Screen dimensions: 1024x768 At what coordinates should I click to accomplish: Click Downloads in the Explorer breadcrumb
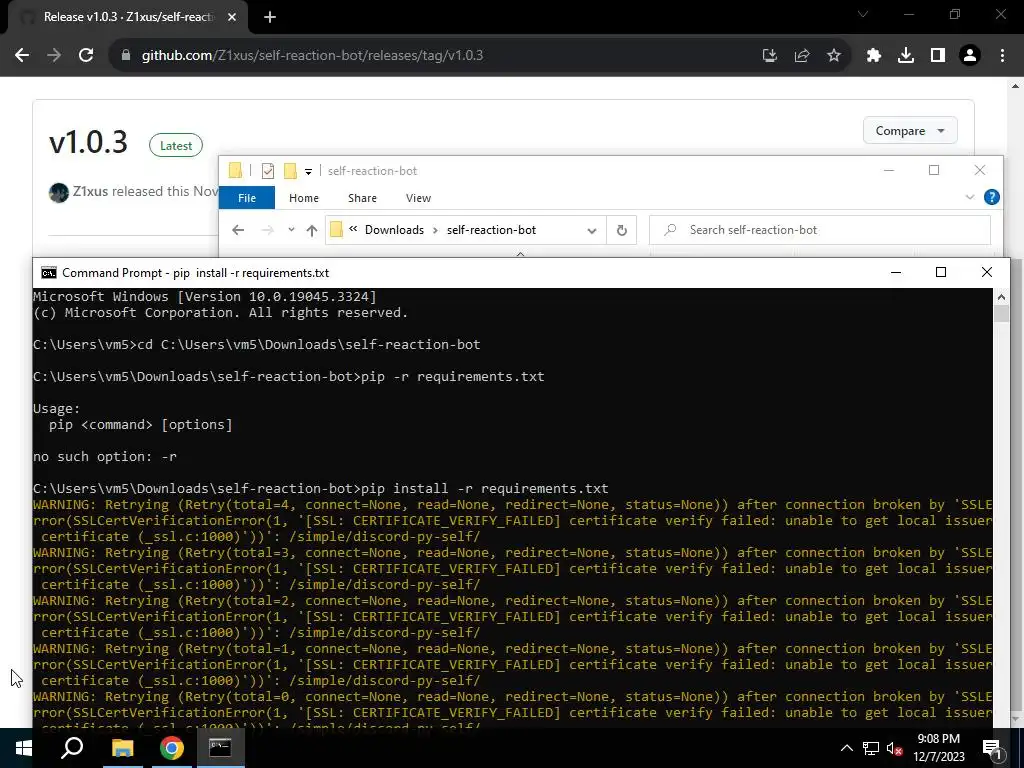point(394,230)
